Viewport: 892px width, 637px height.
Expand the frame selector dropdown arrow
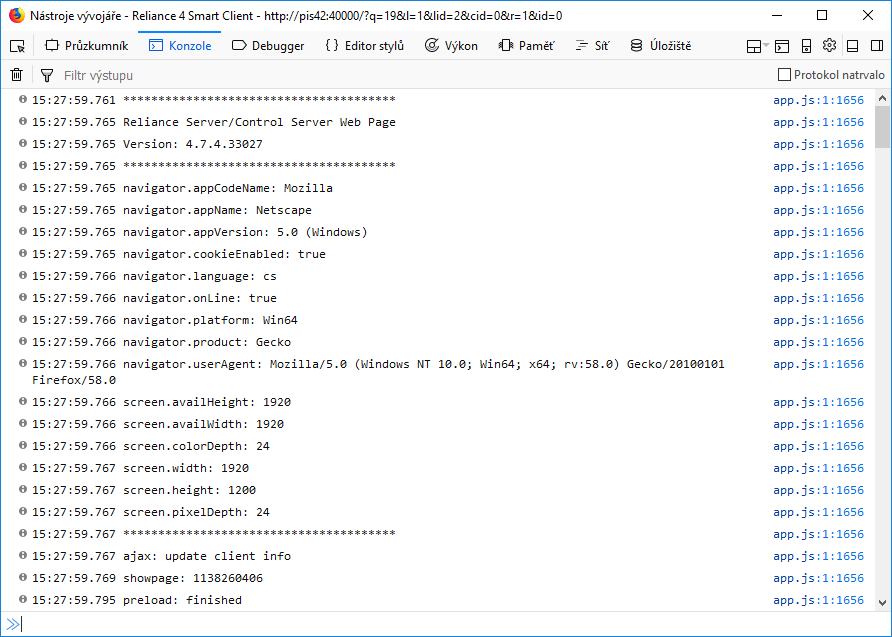tap(766, 46)
